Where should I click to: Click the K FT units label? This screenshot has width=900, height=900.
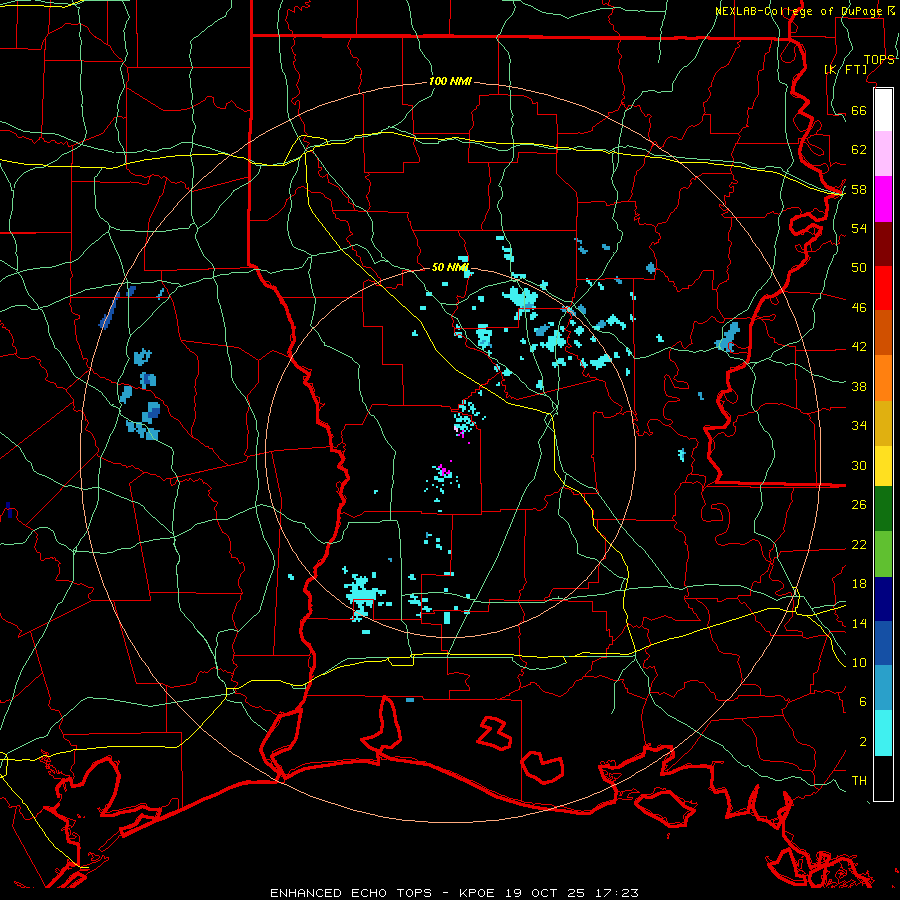coord(845,69)
